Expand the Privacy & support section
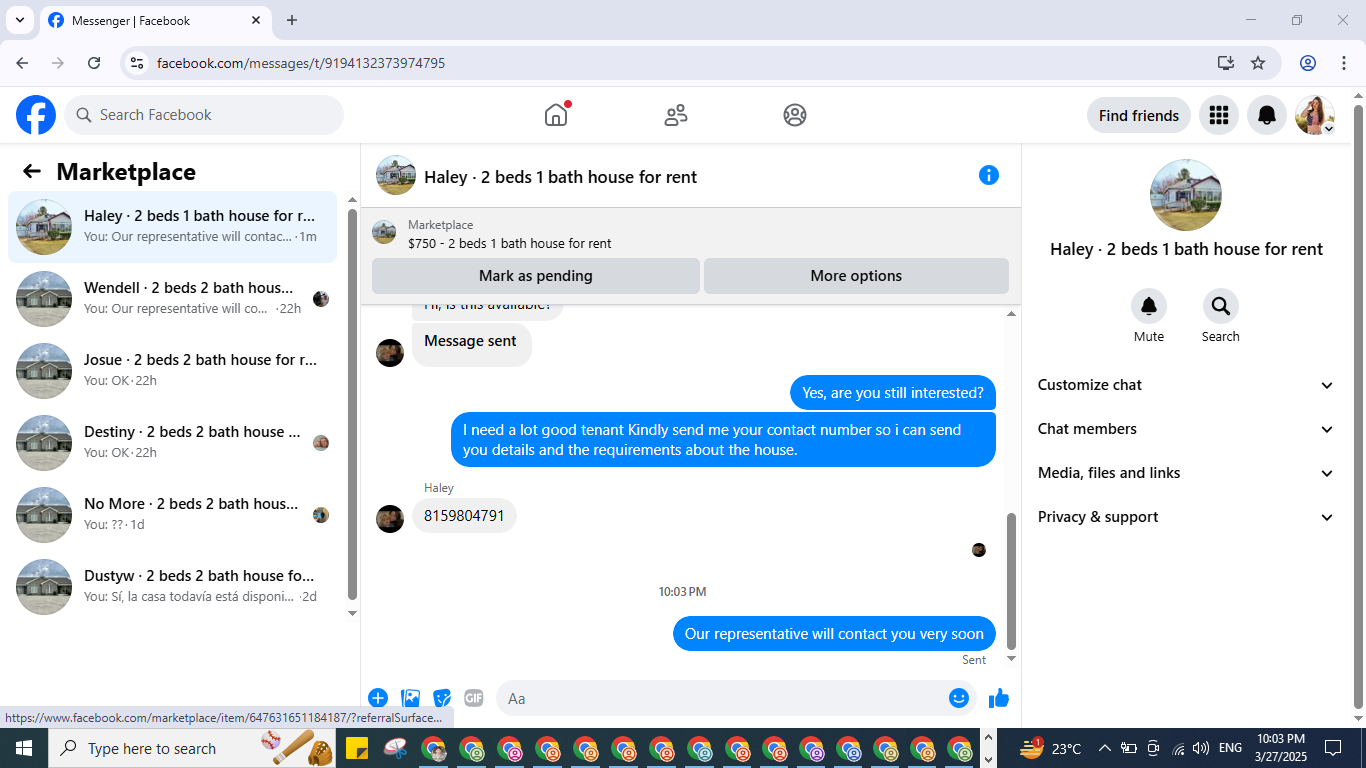The height and width of the screenshot is (768, 1366). 1186,517
